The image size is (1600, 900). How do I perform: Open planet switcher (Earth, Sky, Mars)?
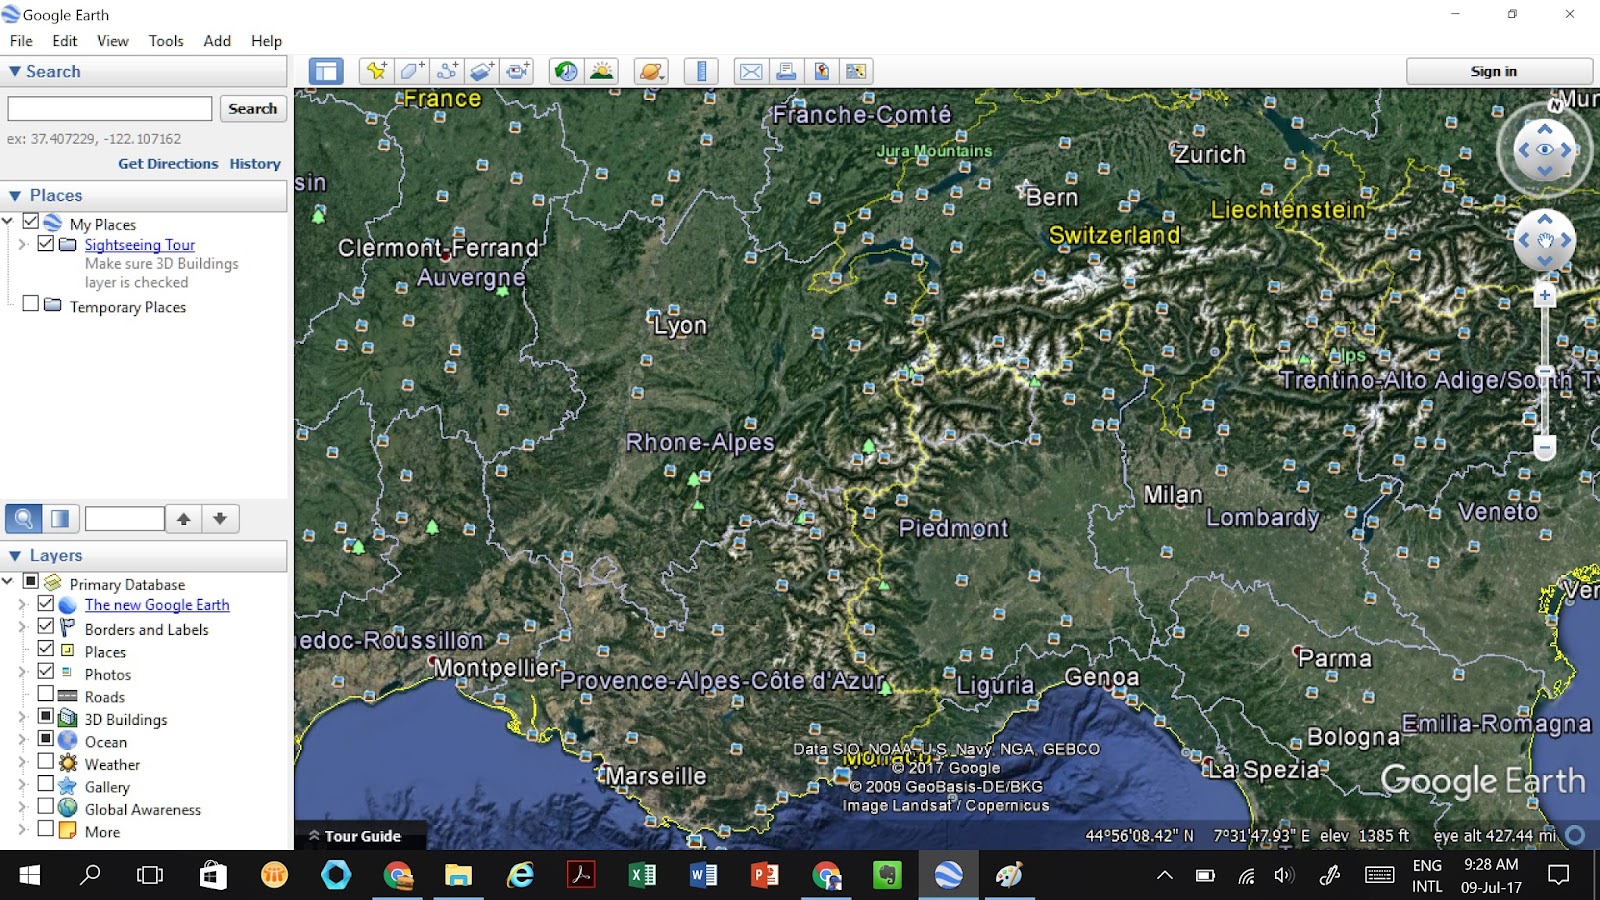[651, 71]
